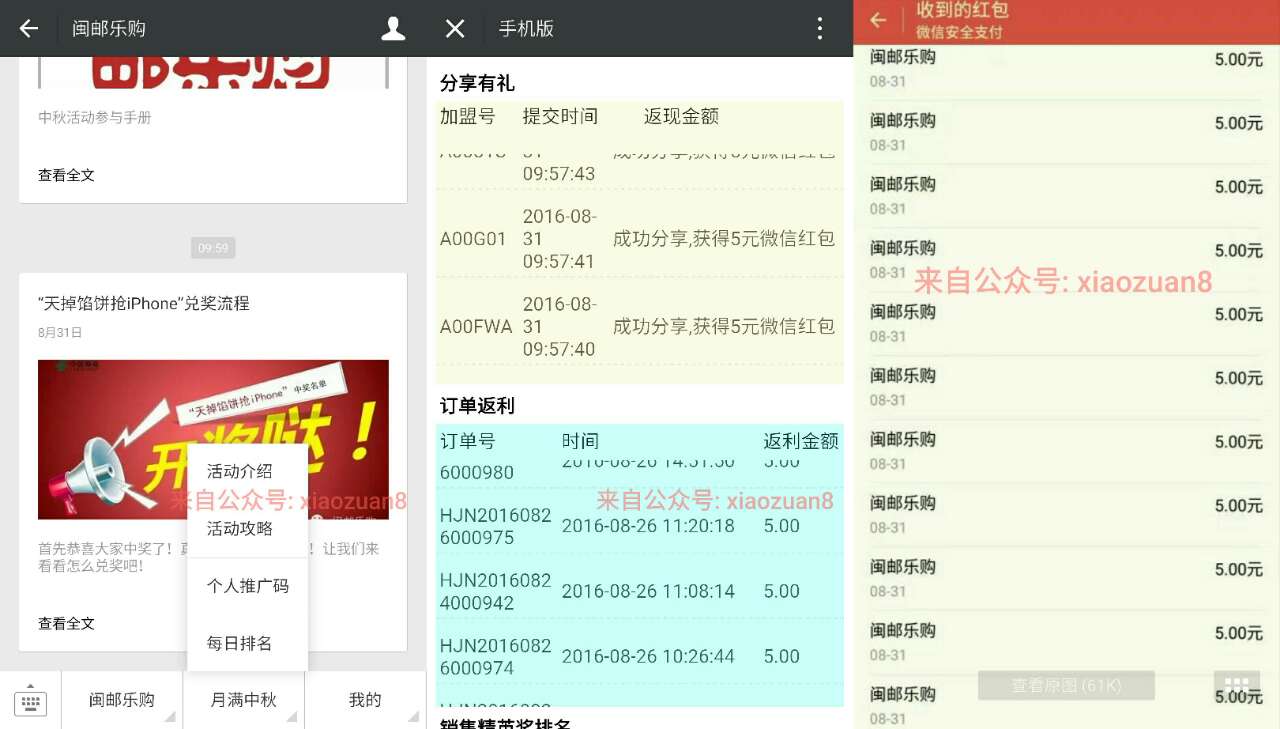The image size is (1280, 729).
Task: Click the time 2016-08-26 10:26:44
Action: click(648, 657)
